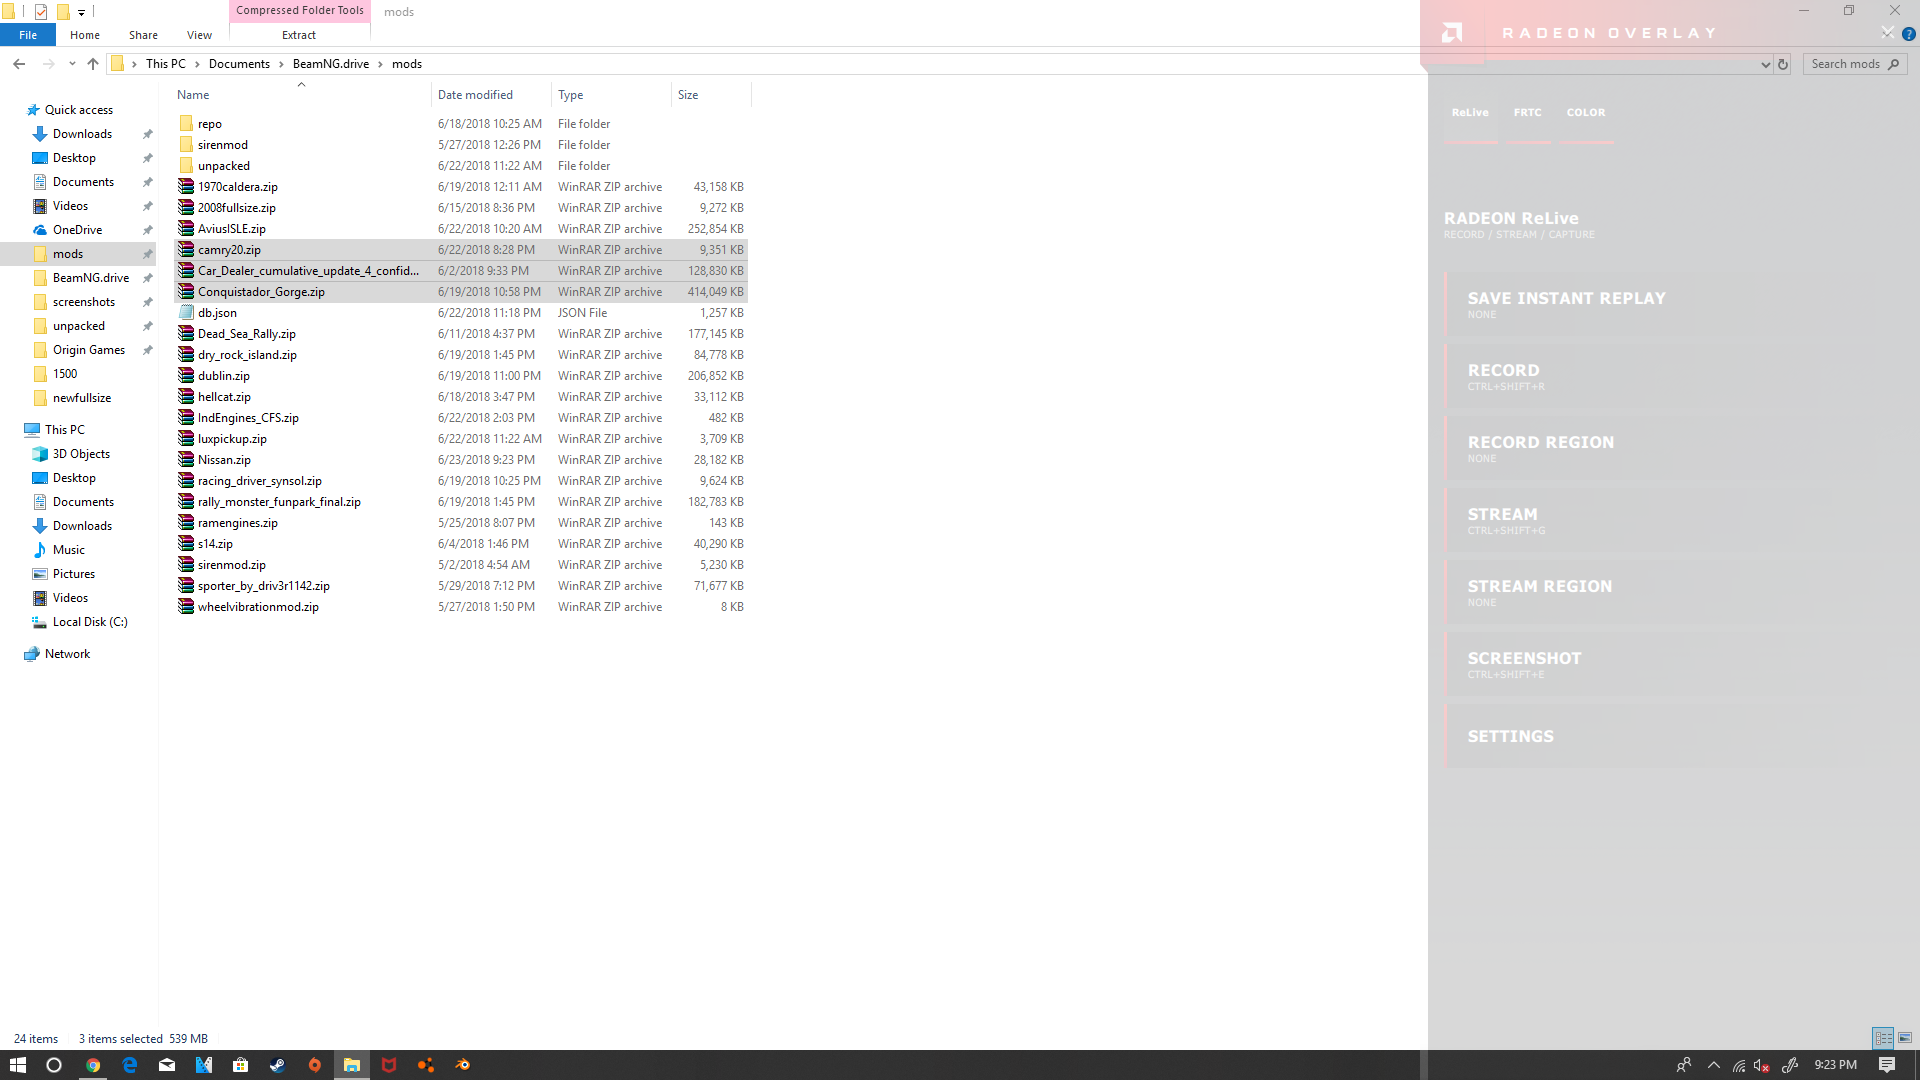Open Chrome from the taskbar

[x=93, y=1065]
